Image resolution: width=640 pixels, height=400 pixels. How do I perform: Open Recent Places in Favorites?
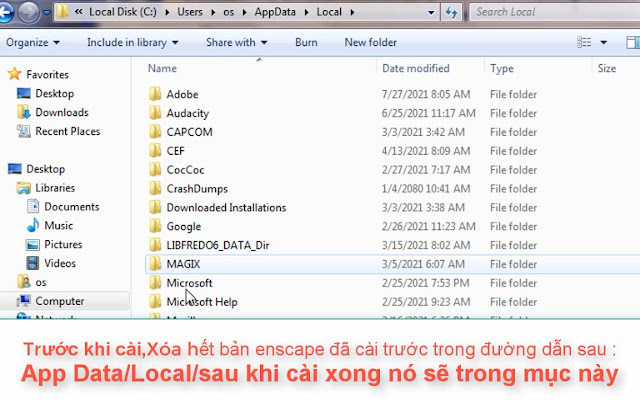pos(58,131)
